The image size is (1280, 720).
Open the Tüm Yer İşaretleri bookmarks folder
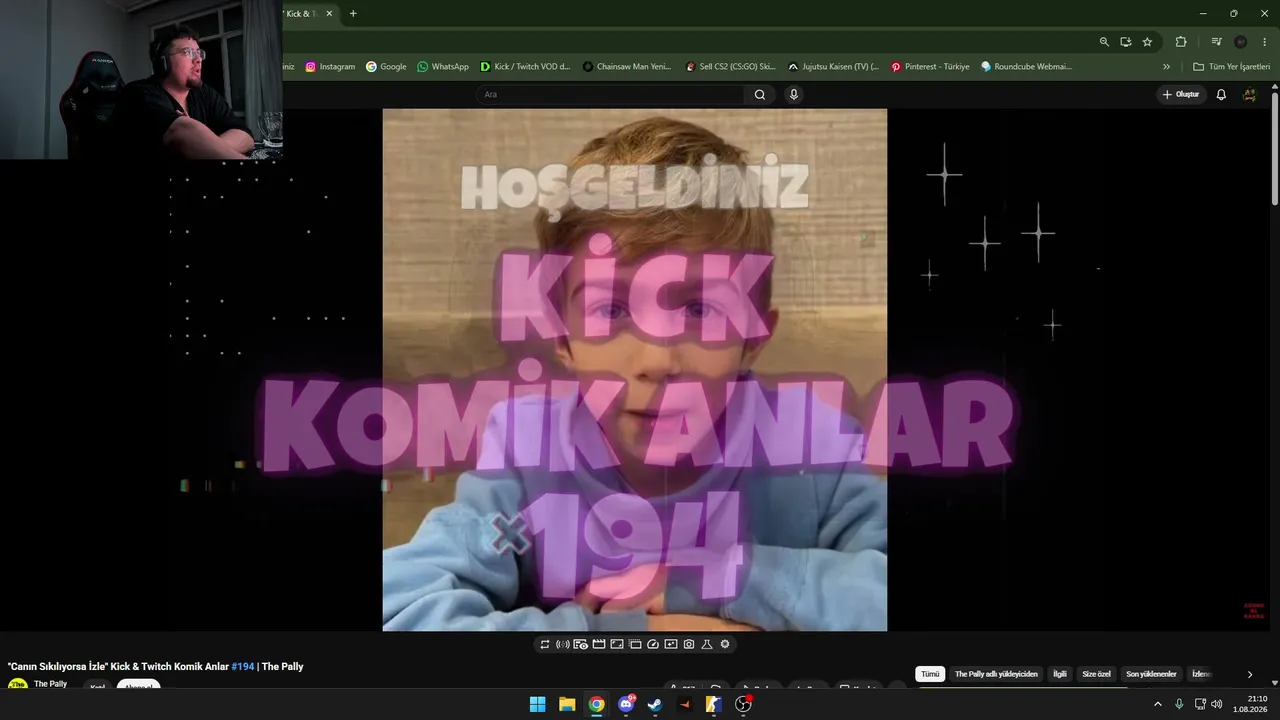click(1231, 67)
